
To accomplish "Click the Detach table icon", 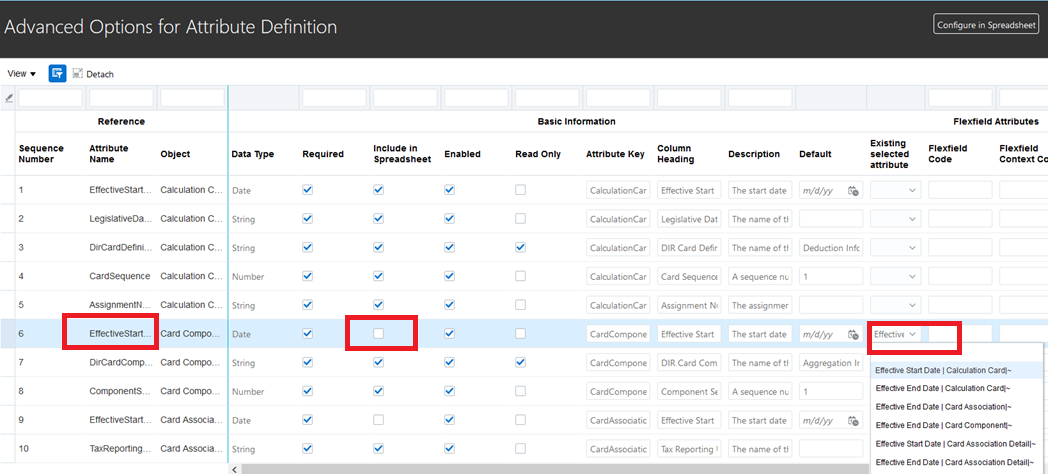I will pyautogui.click(x=78, y=74).
